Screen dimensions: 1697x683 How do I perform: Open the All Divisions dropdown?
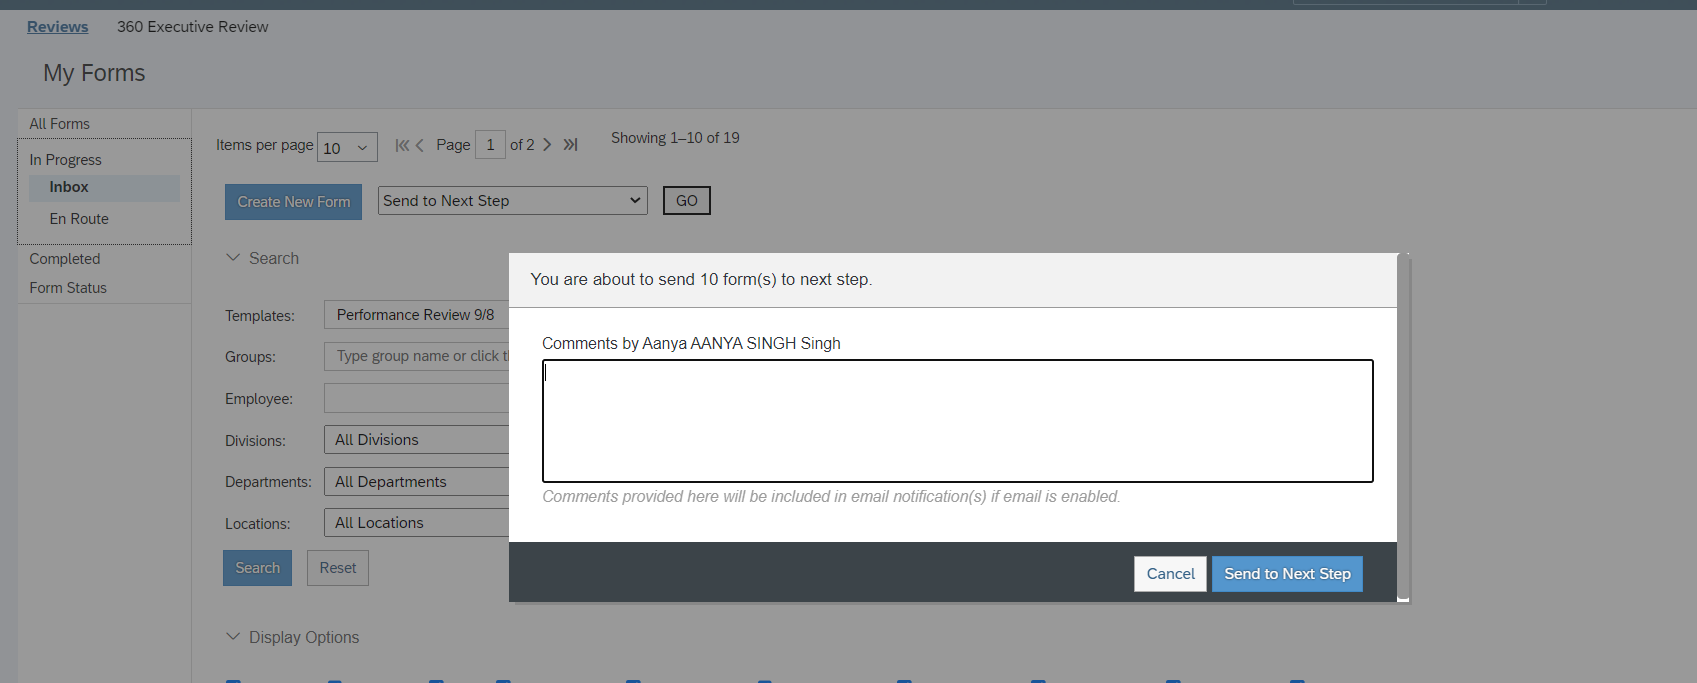click(416, 440)
